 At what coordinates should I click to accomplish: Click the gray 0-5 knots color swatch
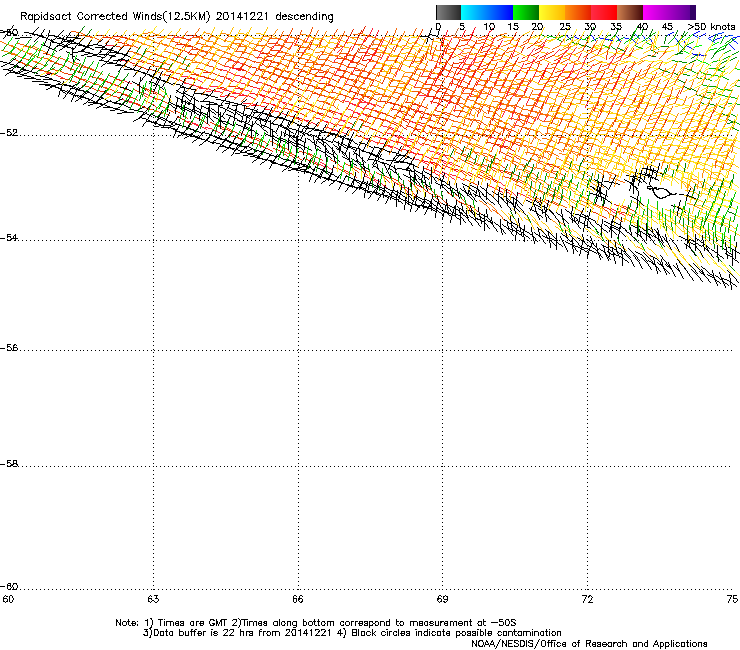[x=448, y=12]
